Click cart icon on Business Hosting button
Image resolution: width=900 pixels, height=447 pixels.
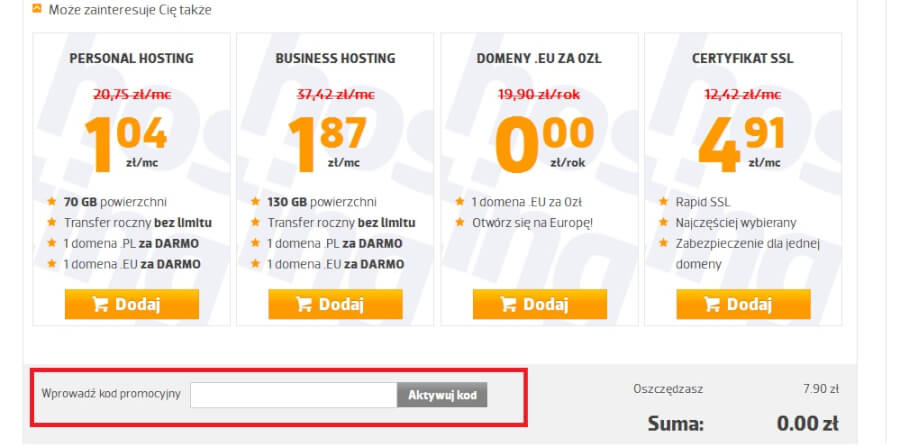coord(304,305)
